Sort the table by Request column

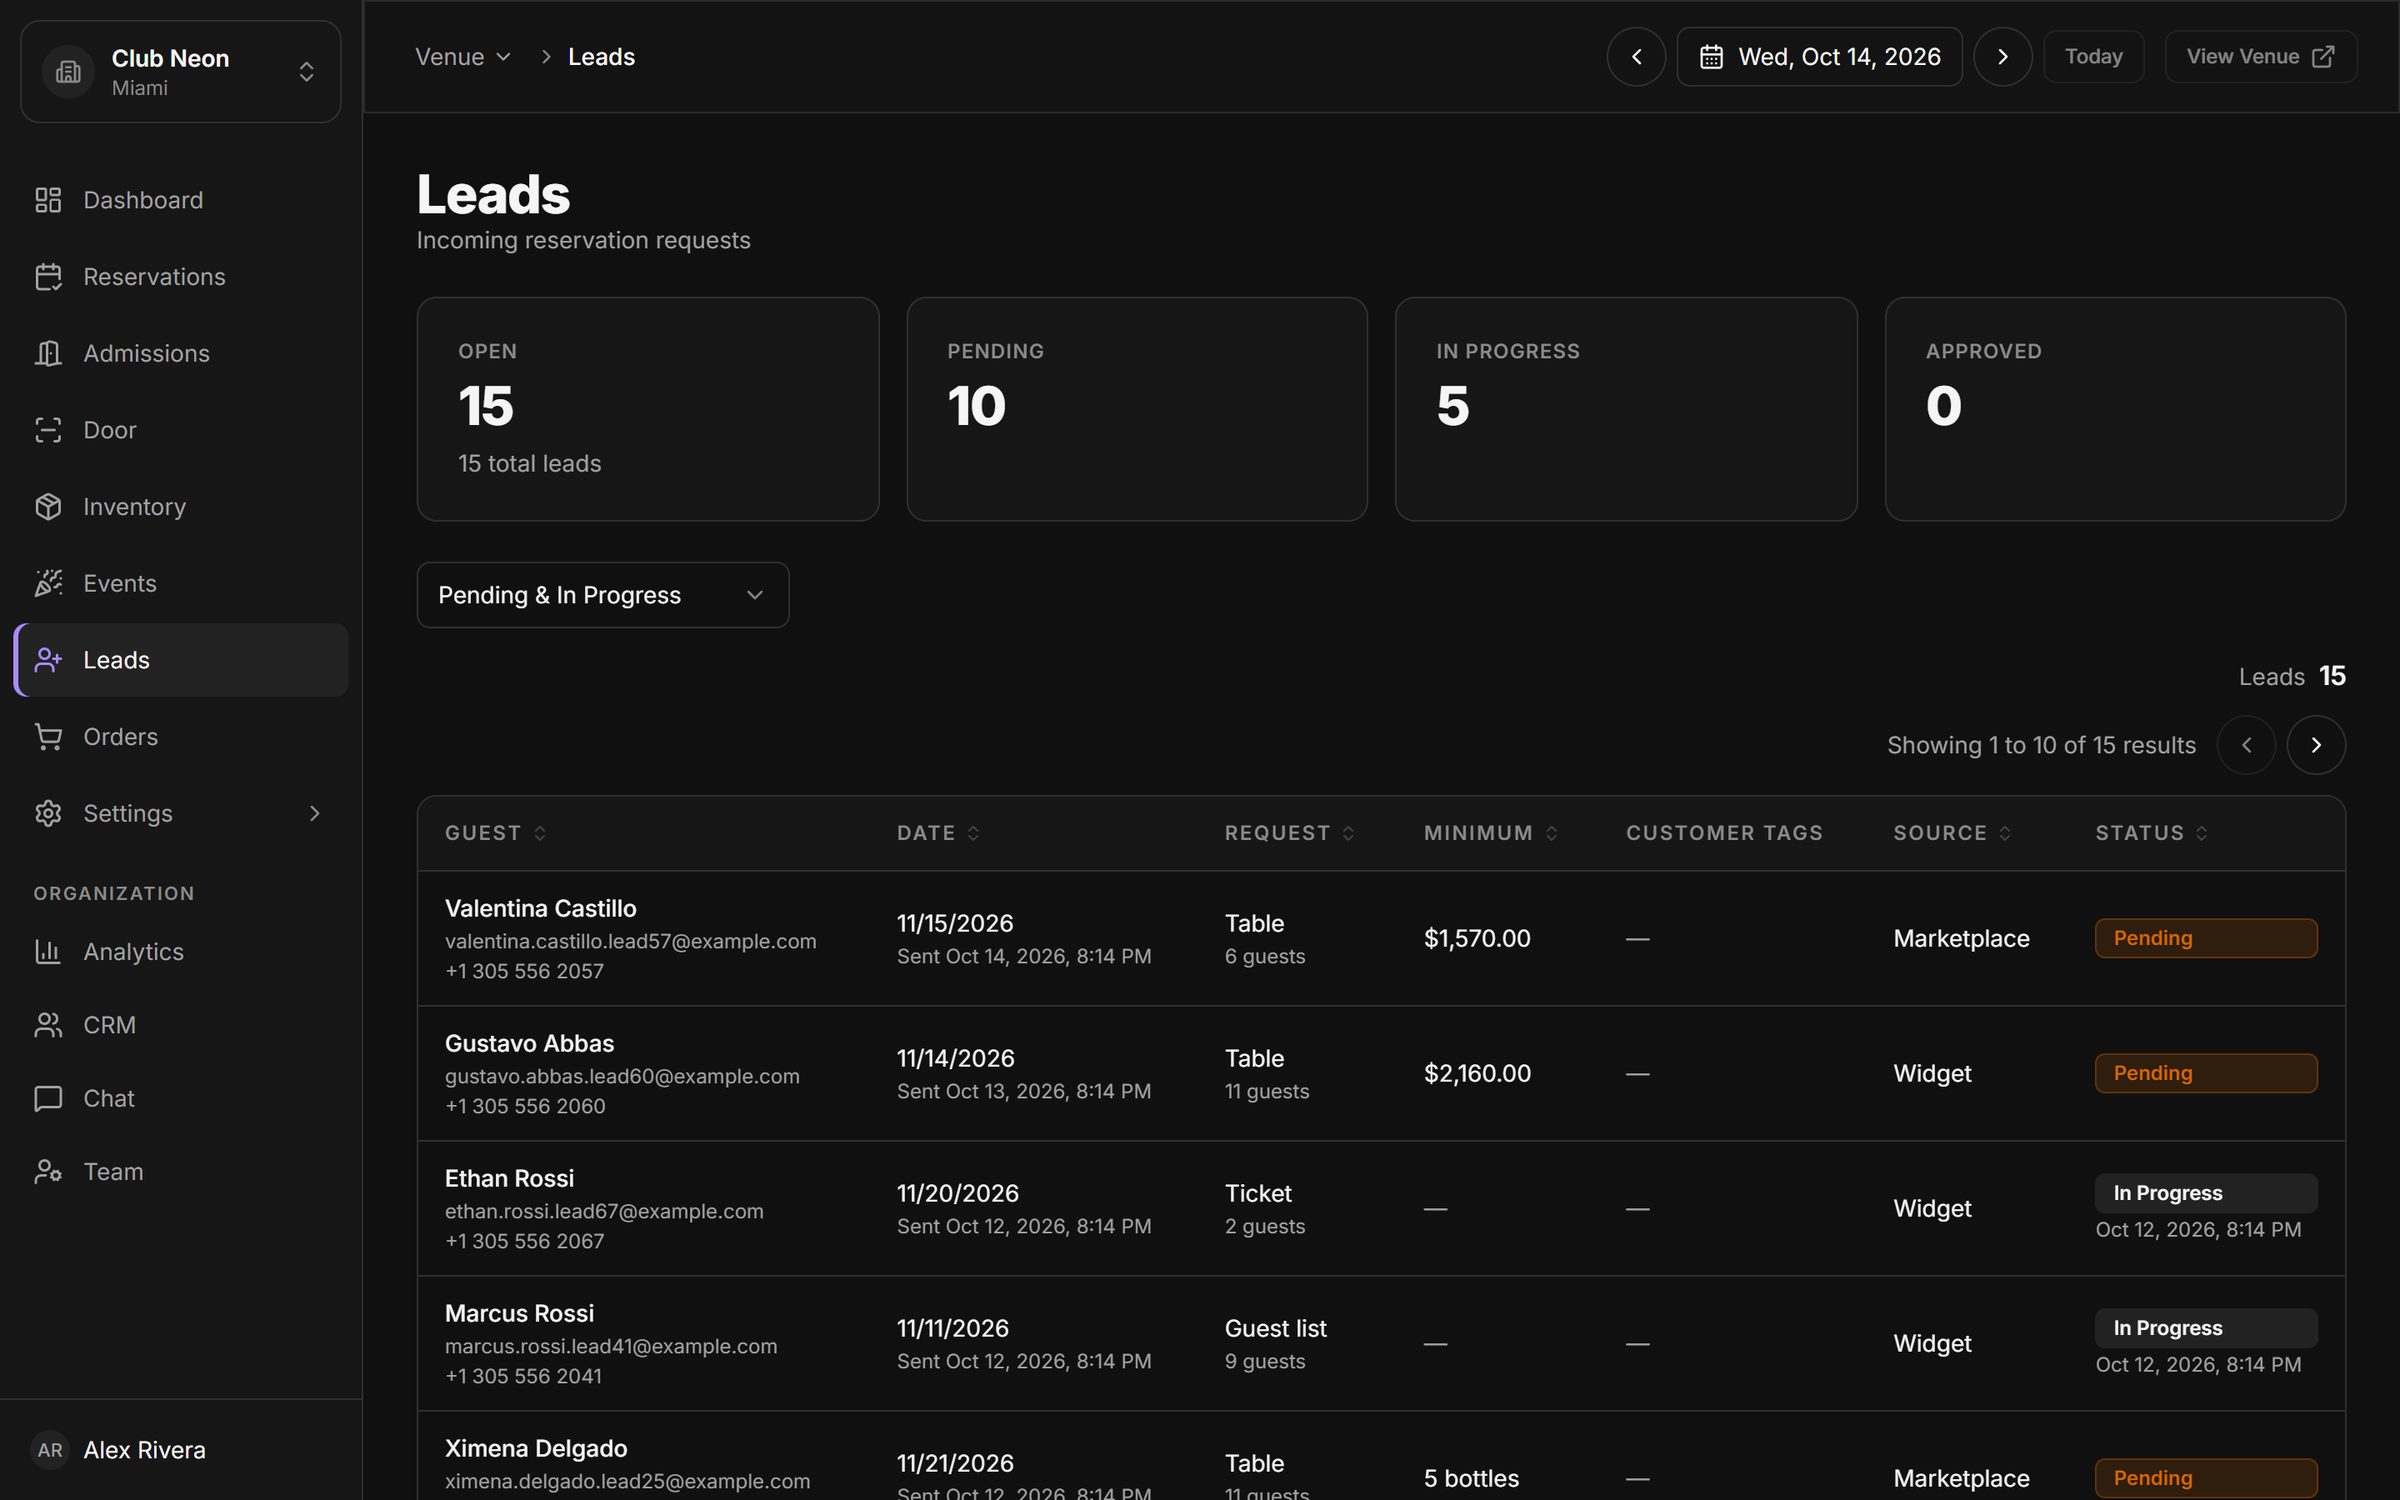pos(1290,833)
